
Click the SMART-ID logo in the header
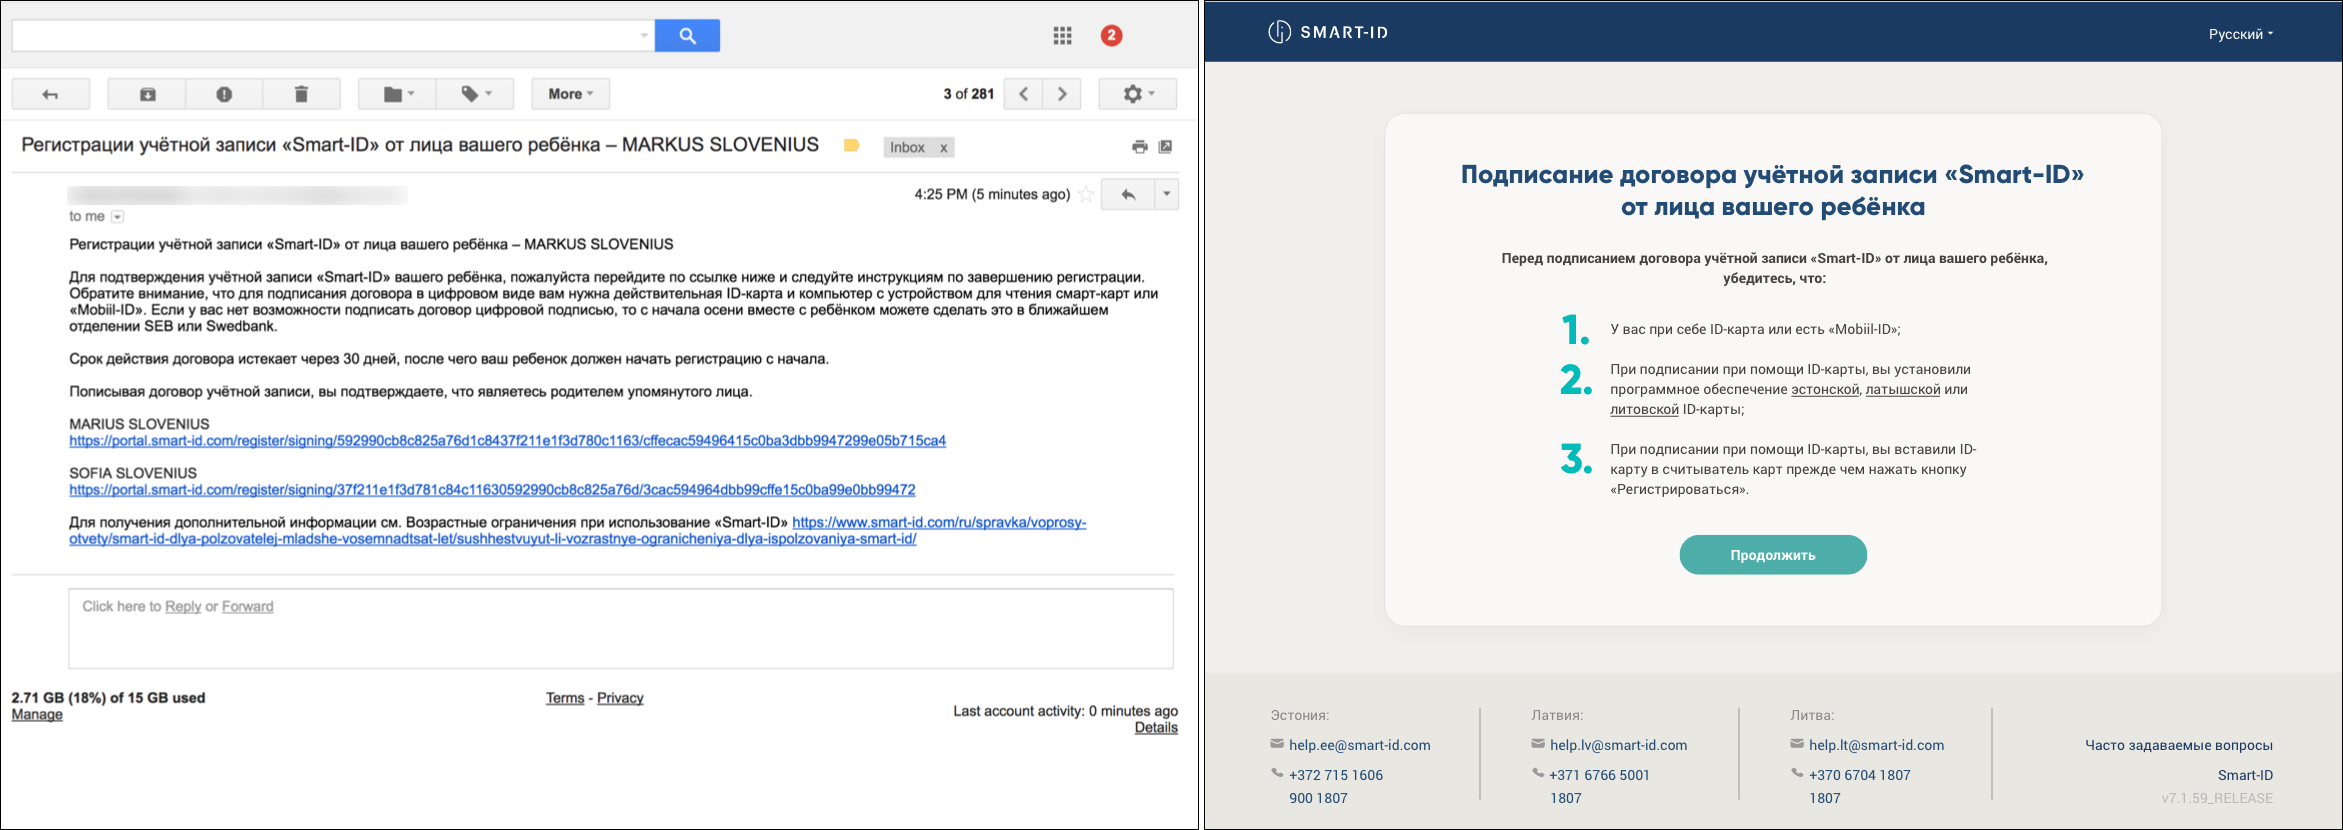(1328, 32)
